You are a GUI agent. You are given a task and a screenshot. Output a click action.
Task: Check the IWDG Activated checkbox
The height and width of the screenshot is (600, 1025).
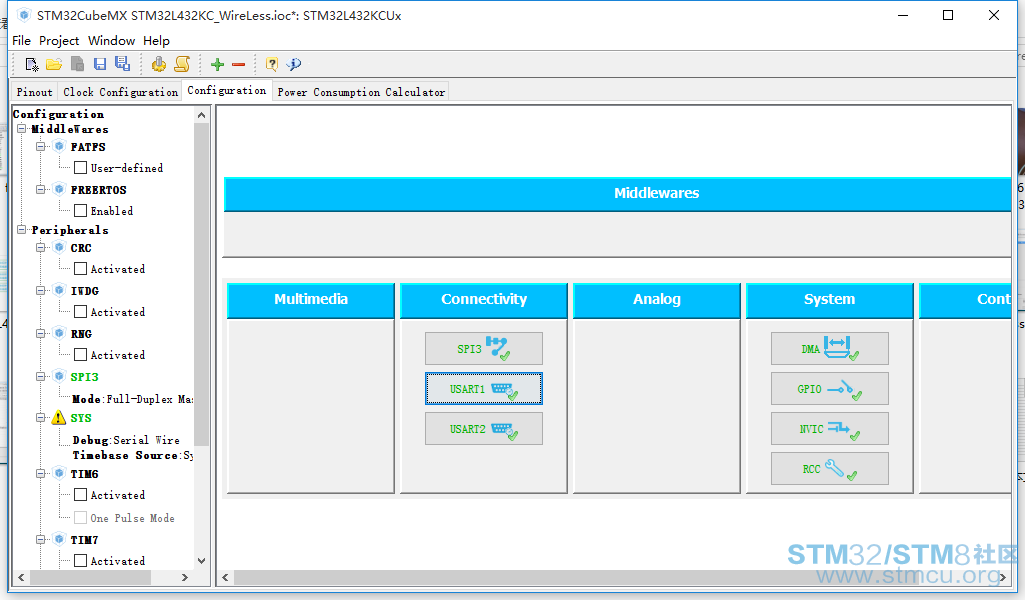[x=80, y=312]
